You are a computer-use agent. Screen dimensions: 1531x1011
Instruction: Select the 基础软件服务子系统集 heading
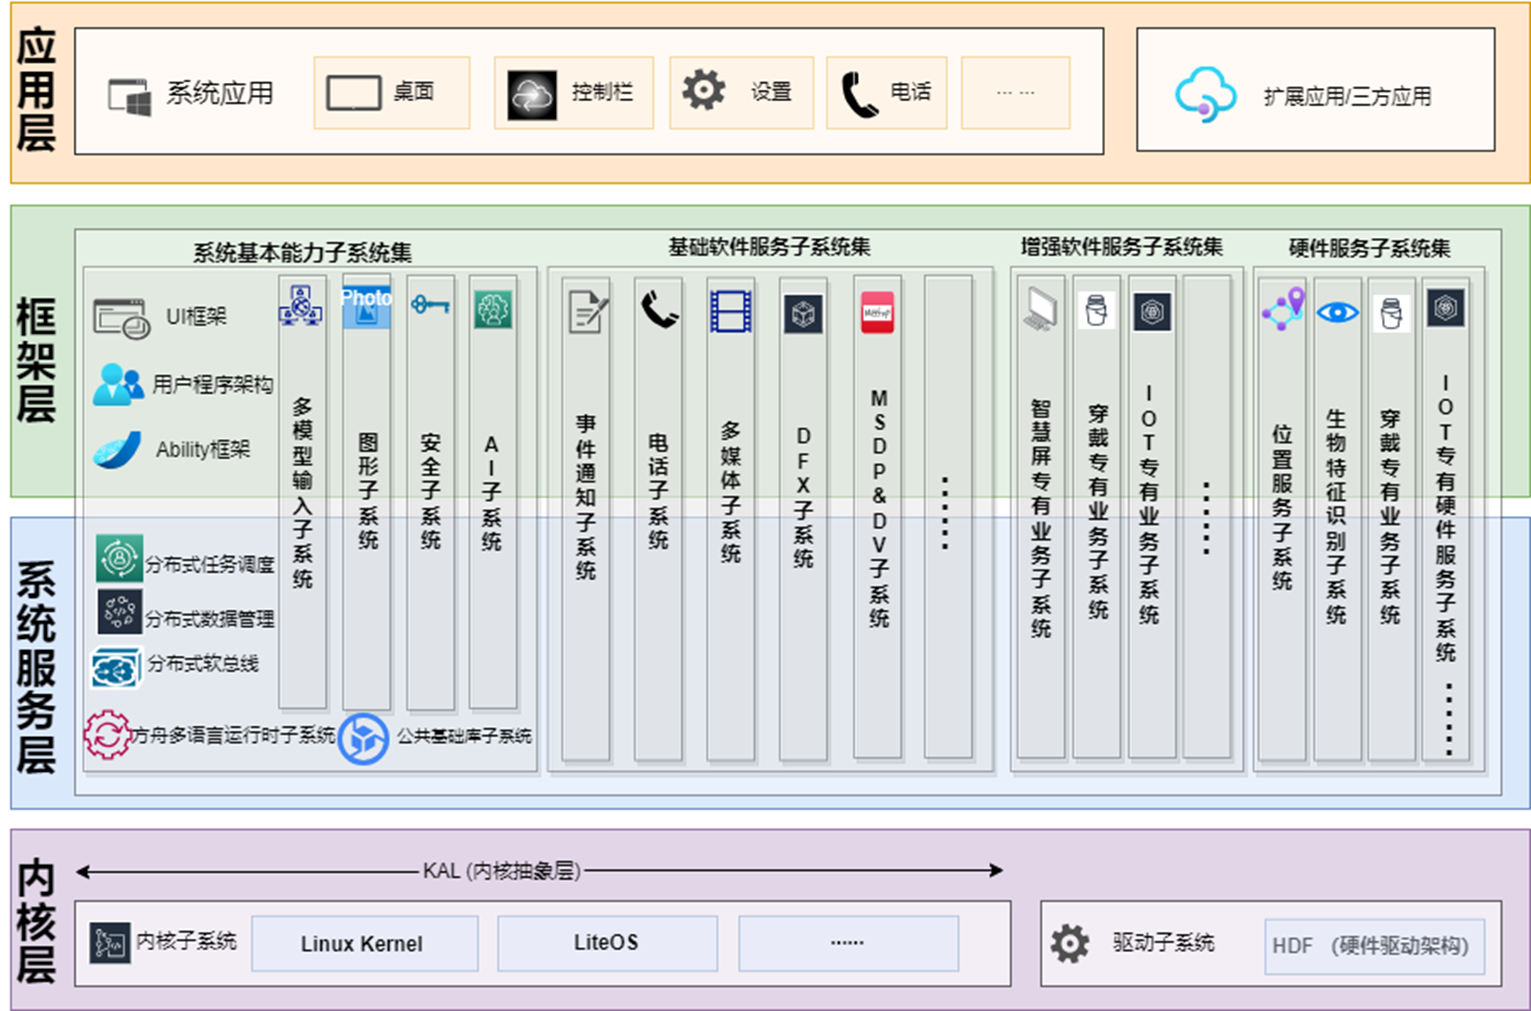click(770, 246)
